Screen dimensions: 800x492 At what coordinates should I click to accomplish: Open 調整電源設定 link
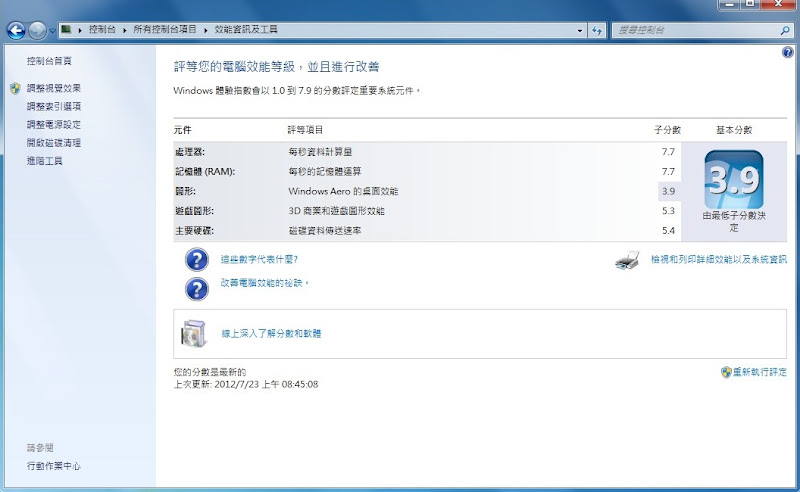point(54,125)
